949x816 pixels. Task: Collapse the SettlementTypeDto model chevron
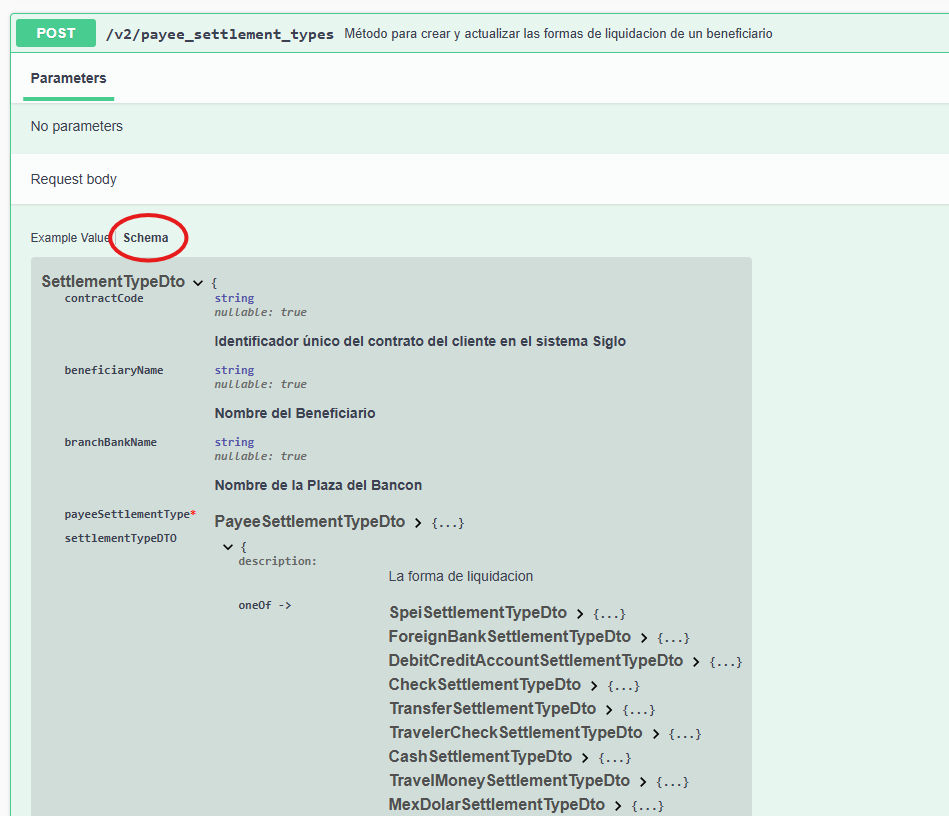pyautogui.click(x=197, y=283)
